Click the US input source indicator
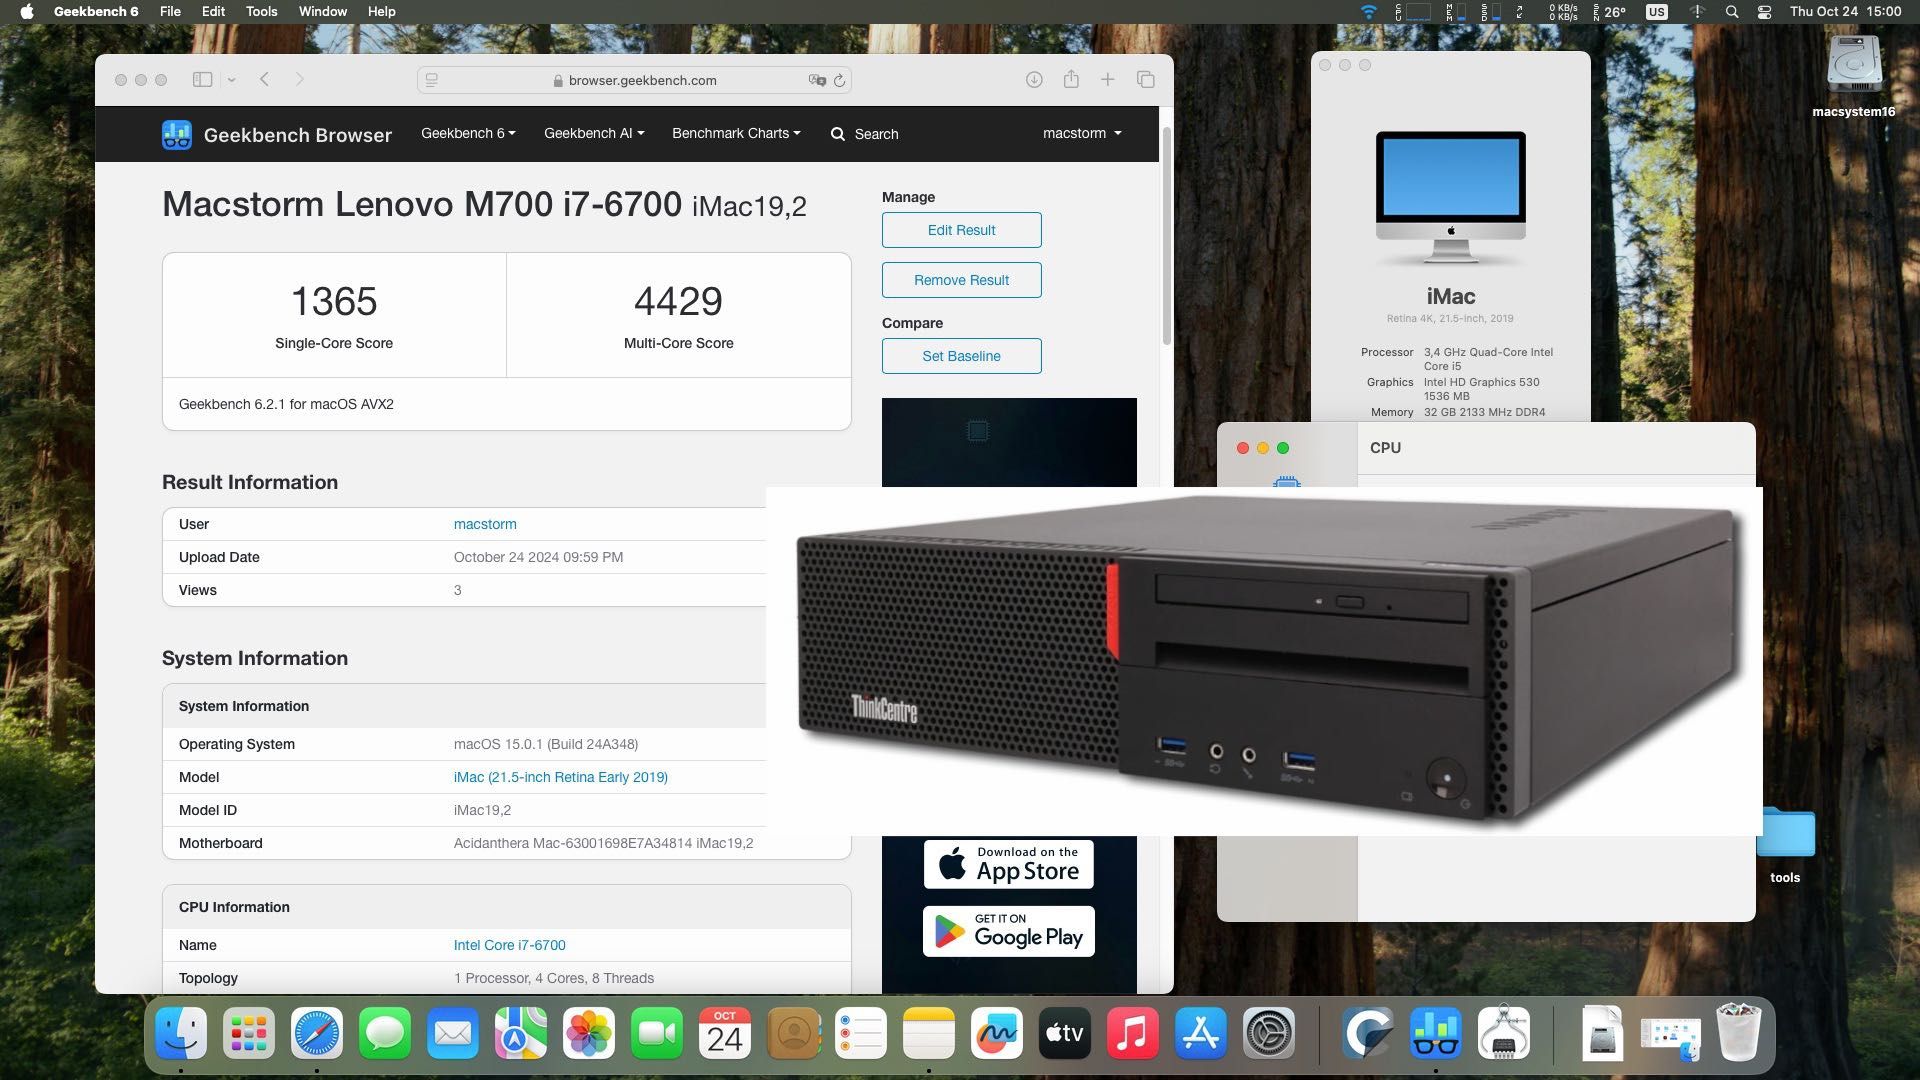The width and height of the screenshot is (1920, 1080). tap(1656, 12)
